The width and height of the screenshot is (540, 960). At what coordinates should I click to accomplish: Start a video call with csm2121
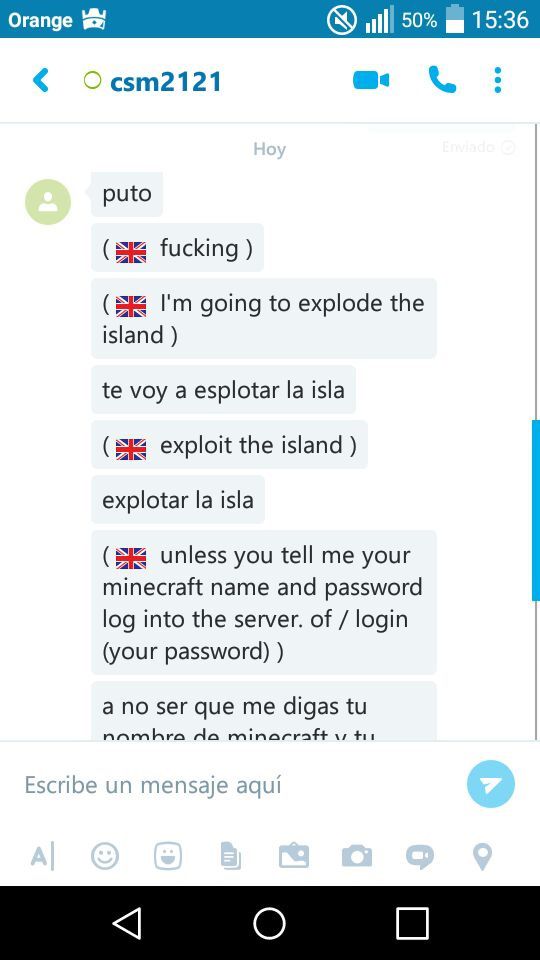tap(371, 80)
